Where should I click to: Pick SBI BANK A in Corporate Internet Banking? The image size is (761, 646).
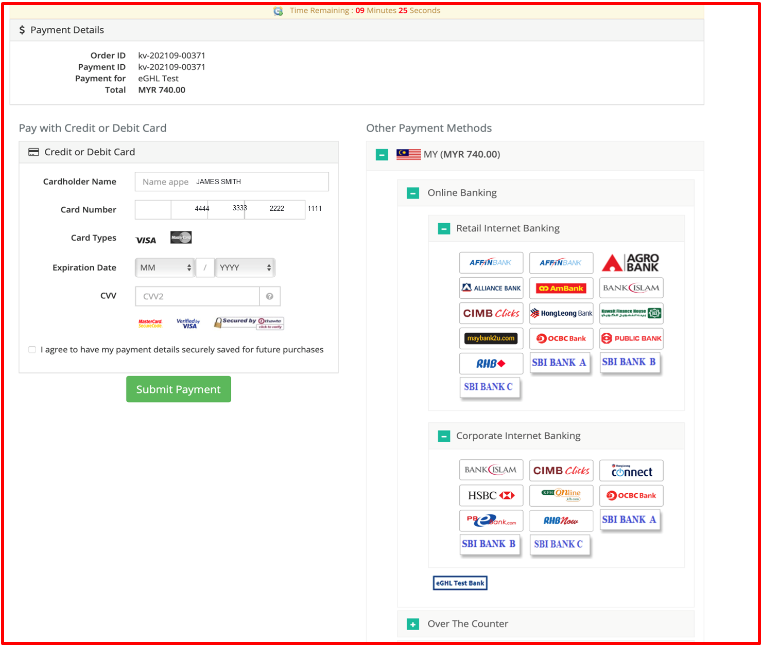pos(629,520)
